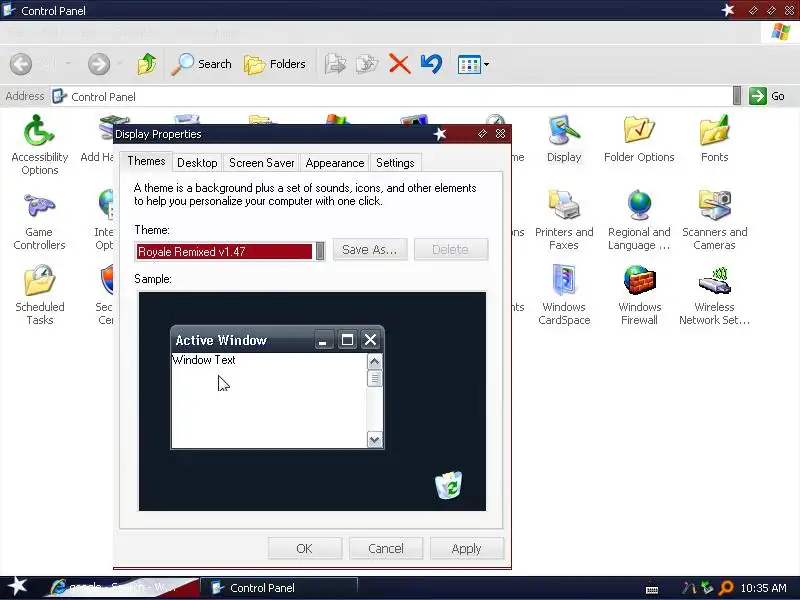The height and width of the screenshot is (600, 800).
Task: Click sample window scrollbar down arrow
Action: [x=374, y=440]
